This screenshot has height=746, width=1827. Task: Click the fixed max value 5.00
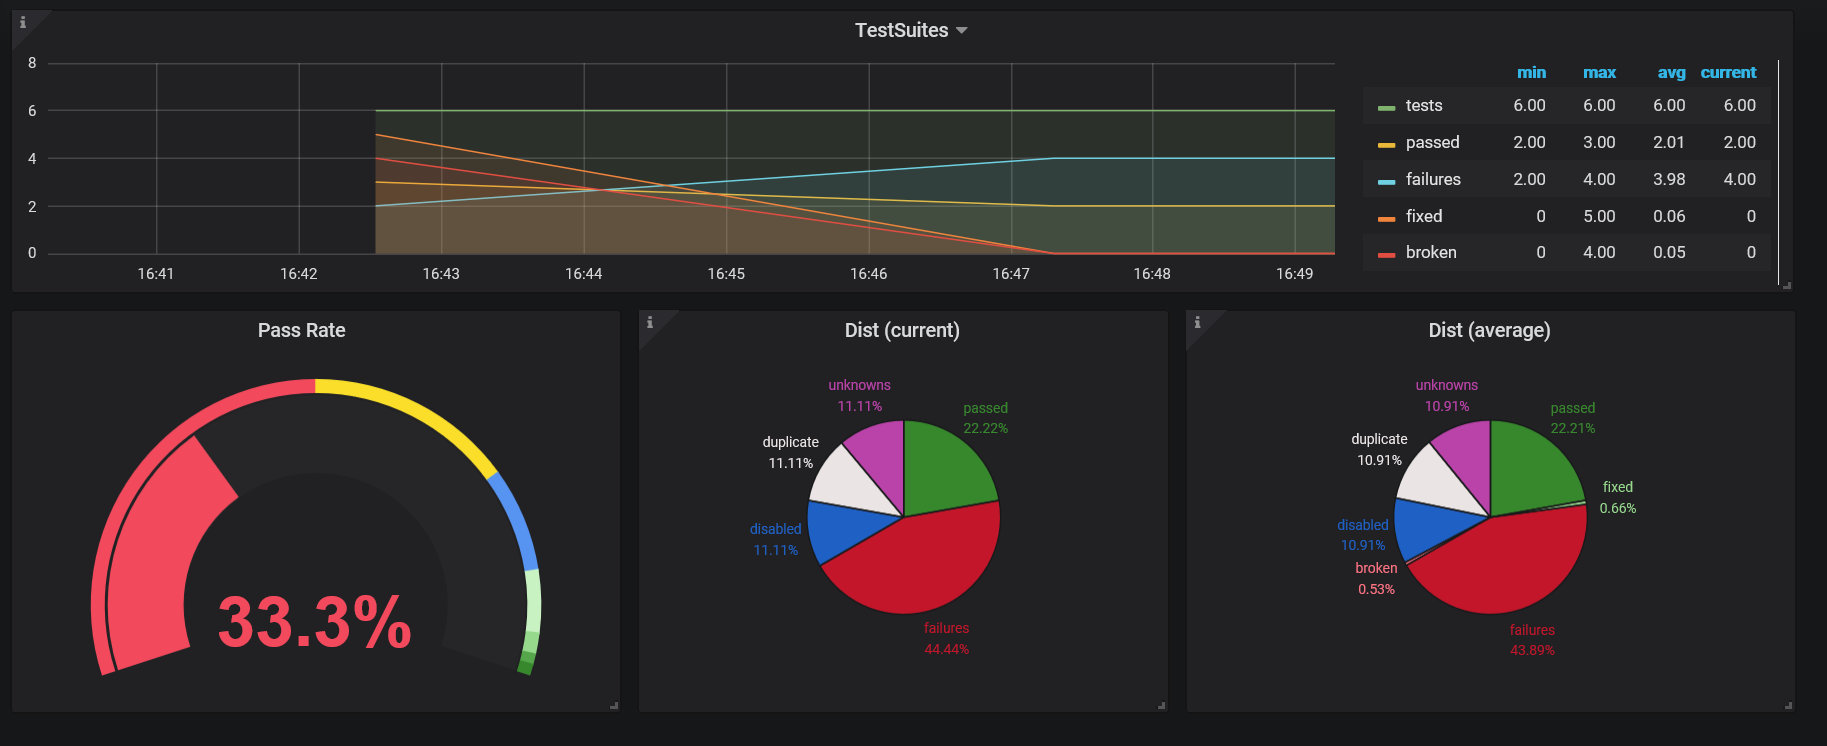[x=1599, y=216]
